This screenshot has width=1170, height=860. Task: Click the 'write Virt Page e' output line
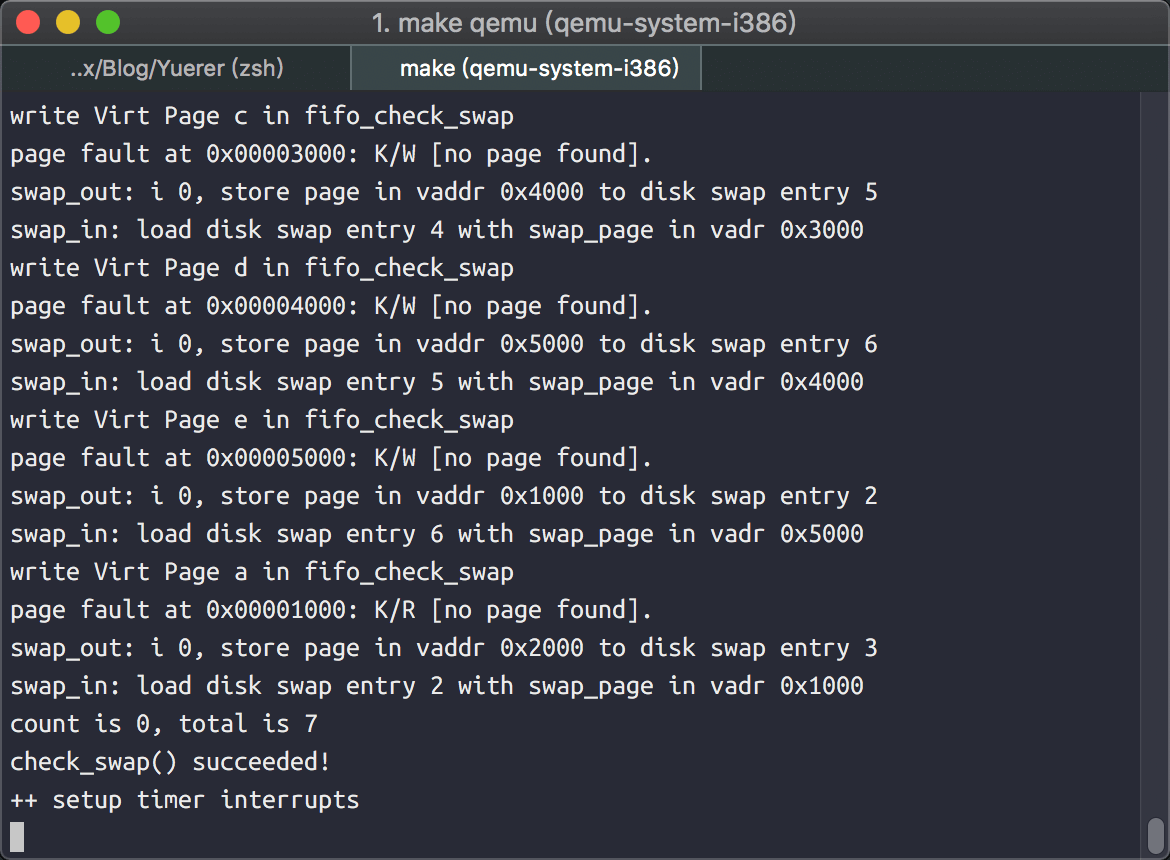(262, 420)
